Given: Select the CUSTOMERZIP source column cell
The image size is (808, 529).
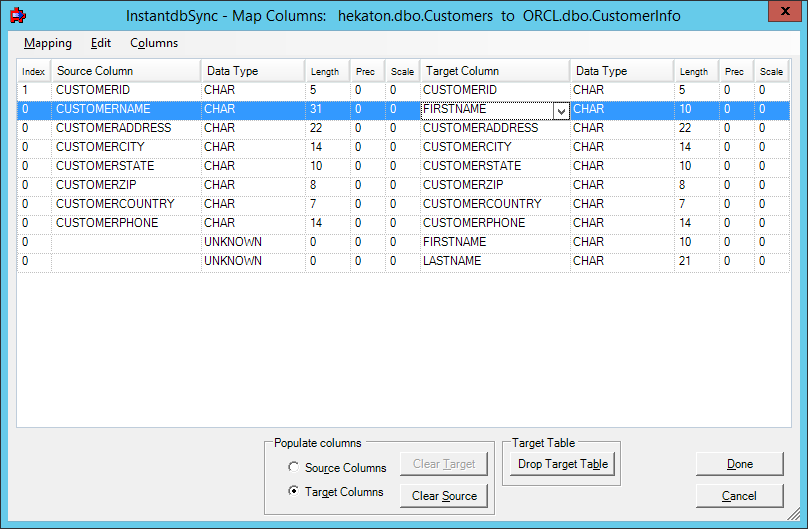Looking at the screenshot, I should 126,185.
